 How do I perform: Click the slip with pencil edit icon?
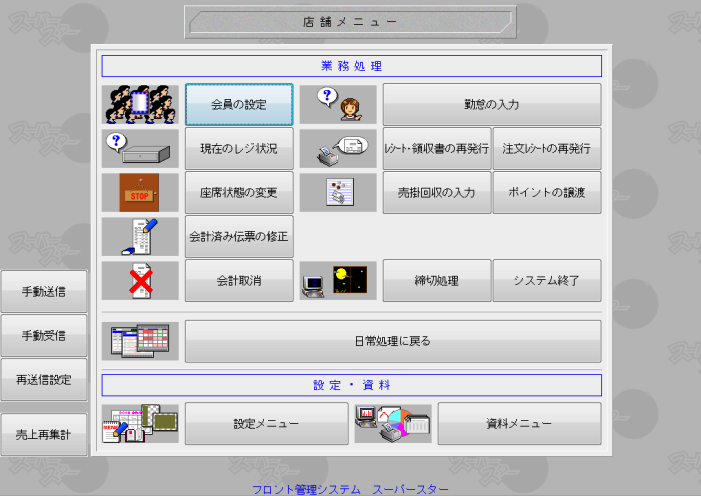click(x=140, y=237)
